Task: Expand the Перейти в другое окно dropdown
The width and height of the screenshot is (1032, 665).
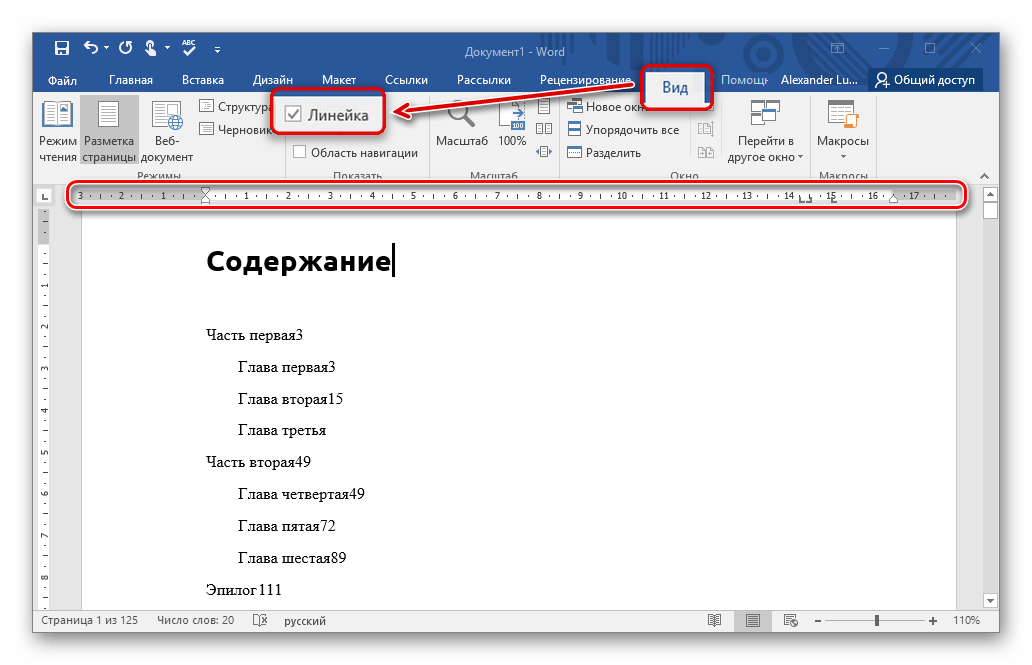Action: point(766,149)
